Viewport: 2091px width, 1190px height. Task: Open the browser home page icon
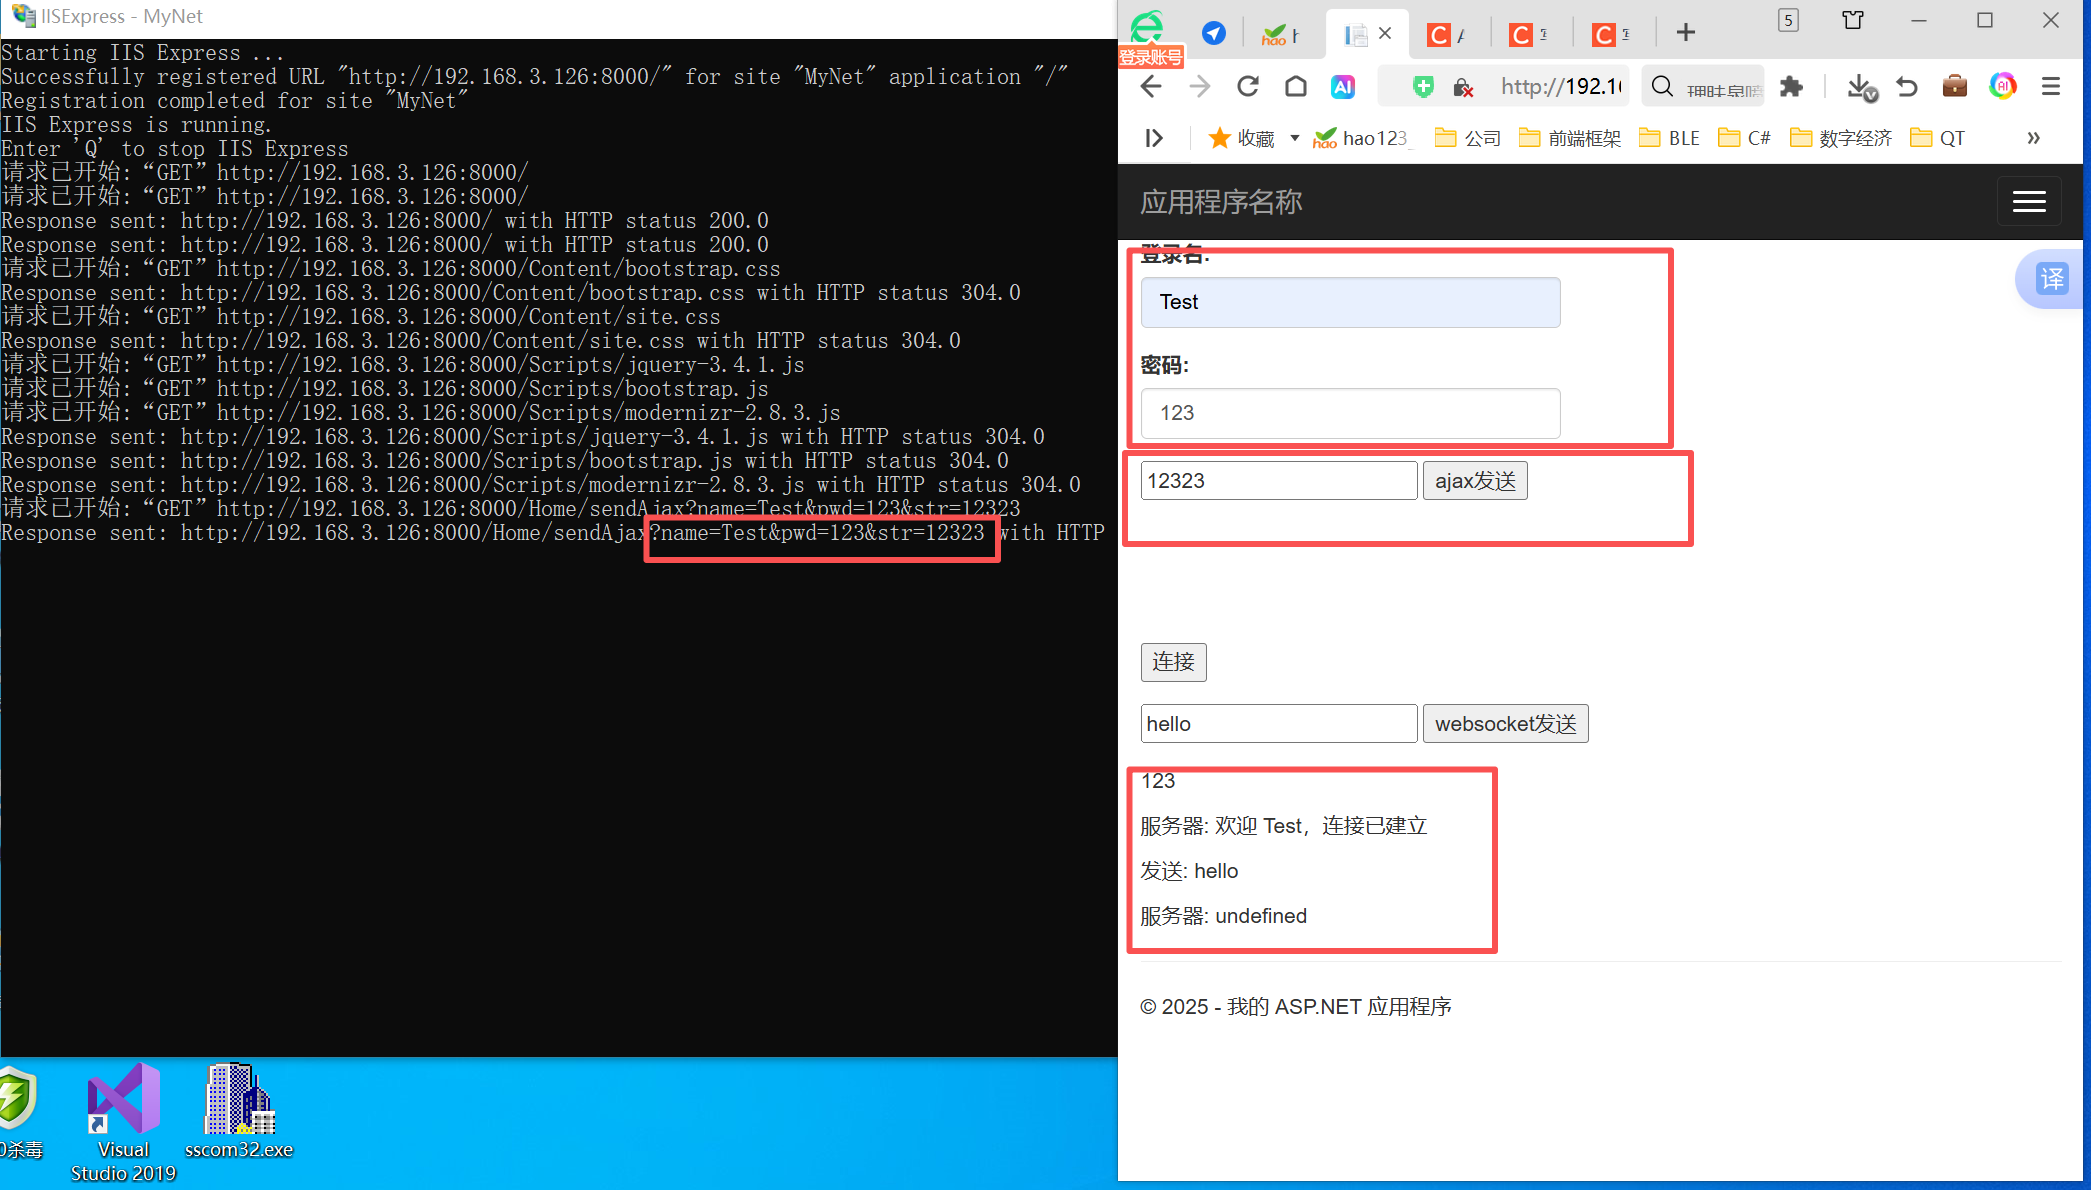1296,87
